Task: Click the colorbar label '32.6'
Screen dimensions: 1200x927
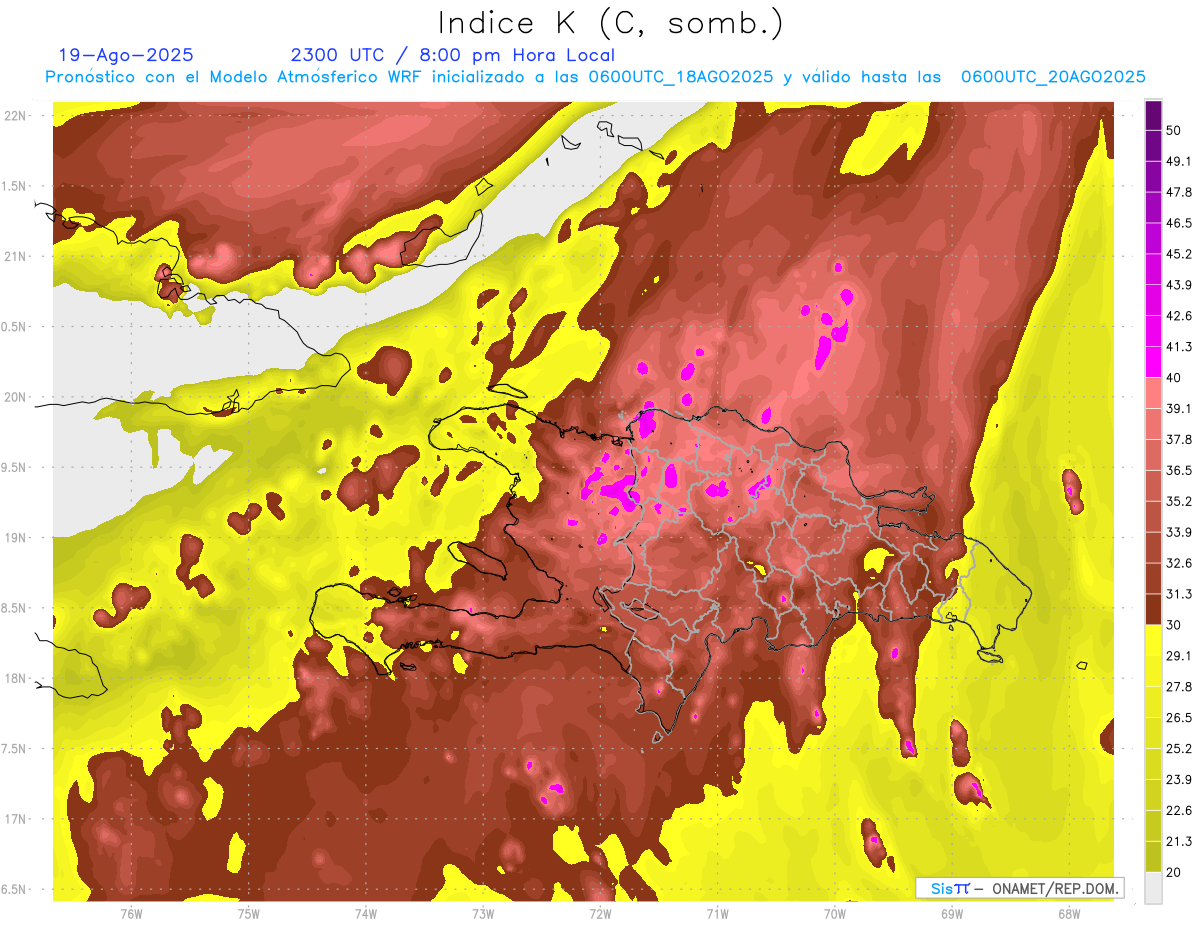Action: pyautogui.click(x=1179, y=563)
